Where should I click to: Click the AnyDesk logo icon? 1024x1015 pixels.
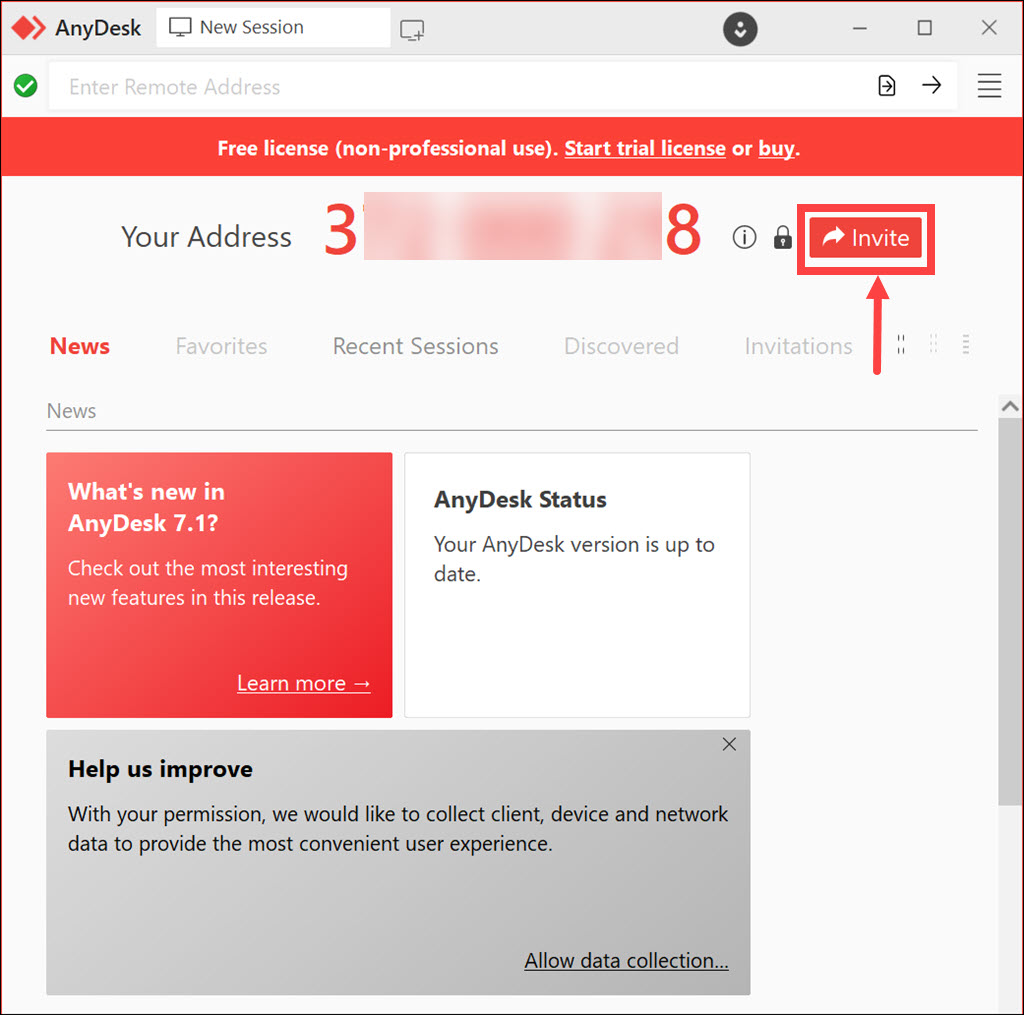point(29,27)
